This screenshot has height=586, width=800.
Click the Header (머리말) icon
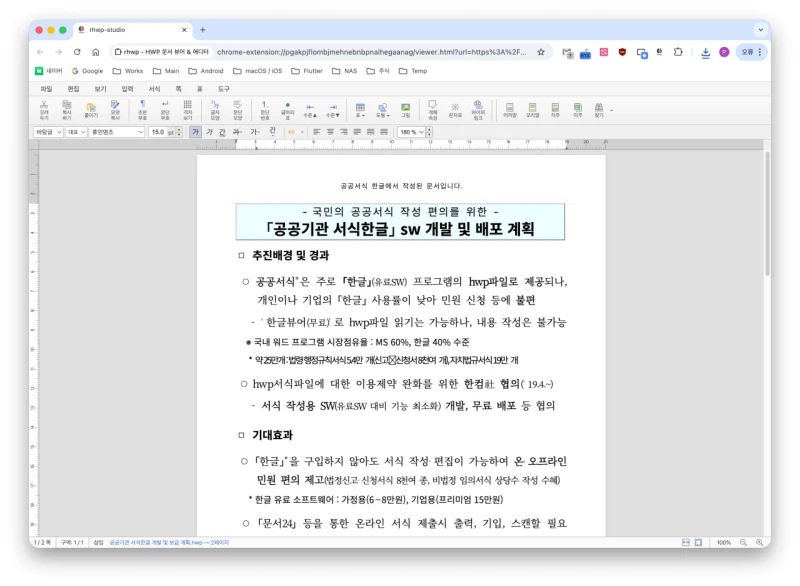tap(510, 110)
